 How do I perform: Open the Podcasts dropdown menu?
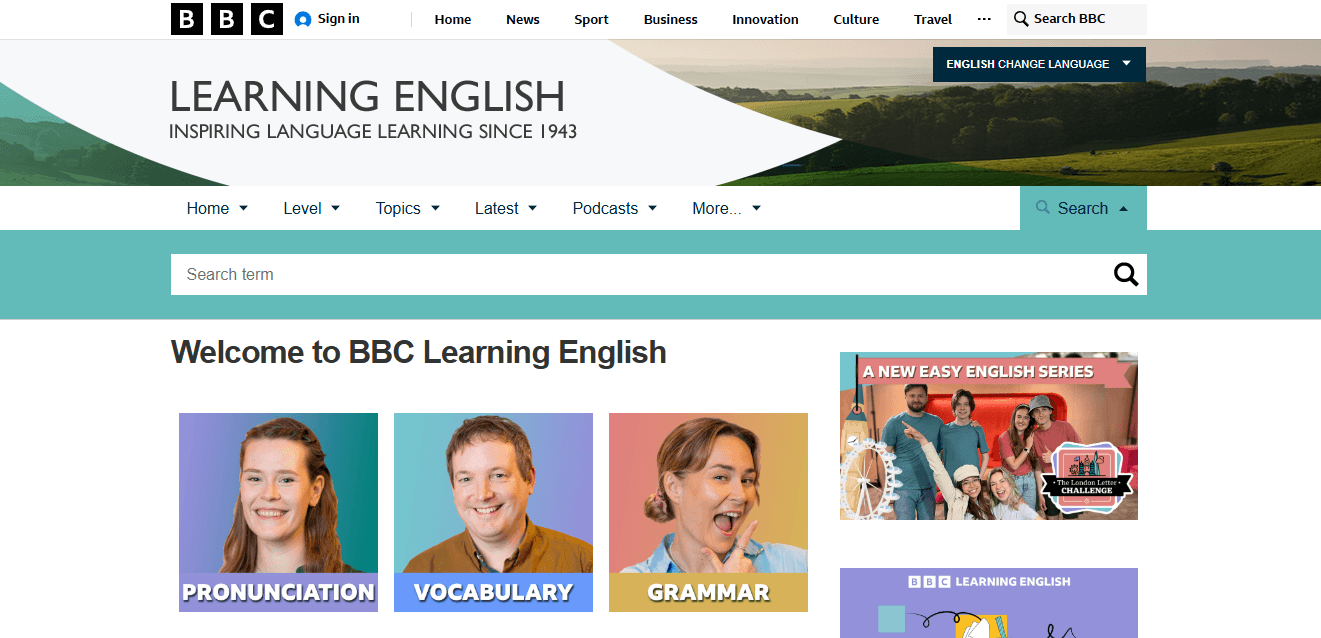click(615, 208)
